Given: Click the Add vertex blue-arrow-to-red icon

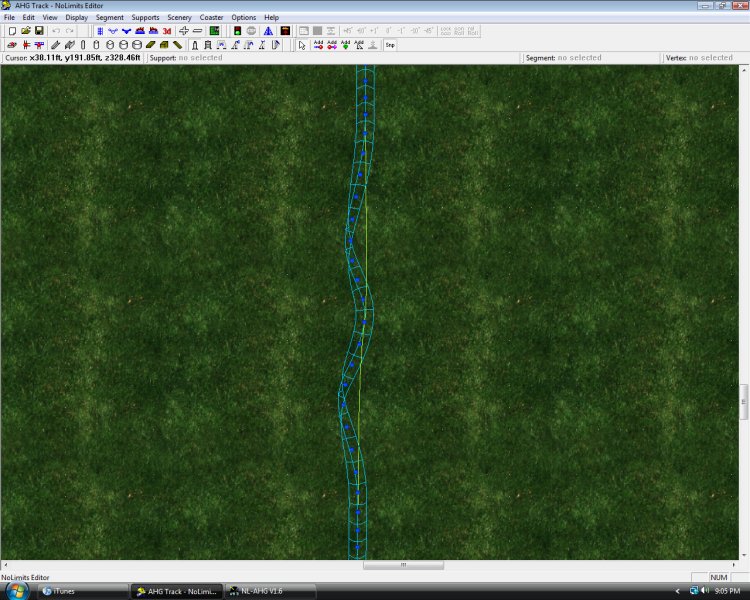Looking at the screenshot, I should [319, 45].
